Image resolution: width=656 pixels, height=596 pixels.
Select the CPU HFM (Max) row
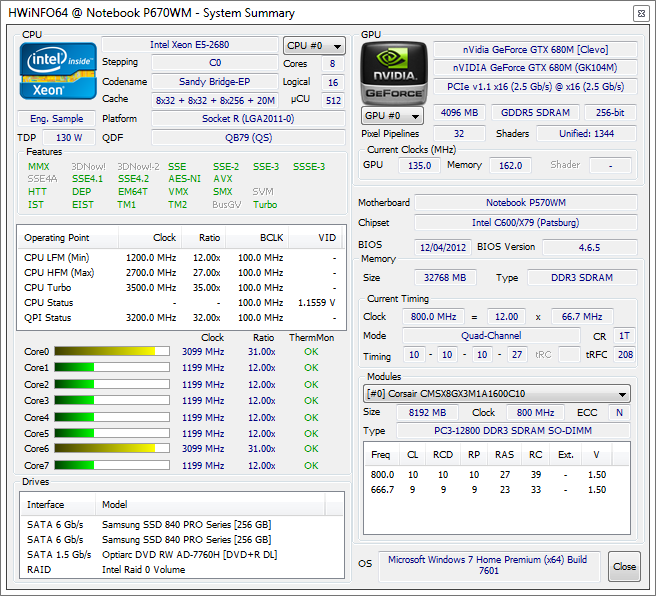181,273
